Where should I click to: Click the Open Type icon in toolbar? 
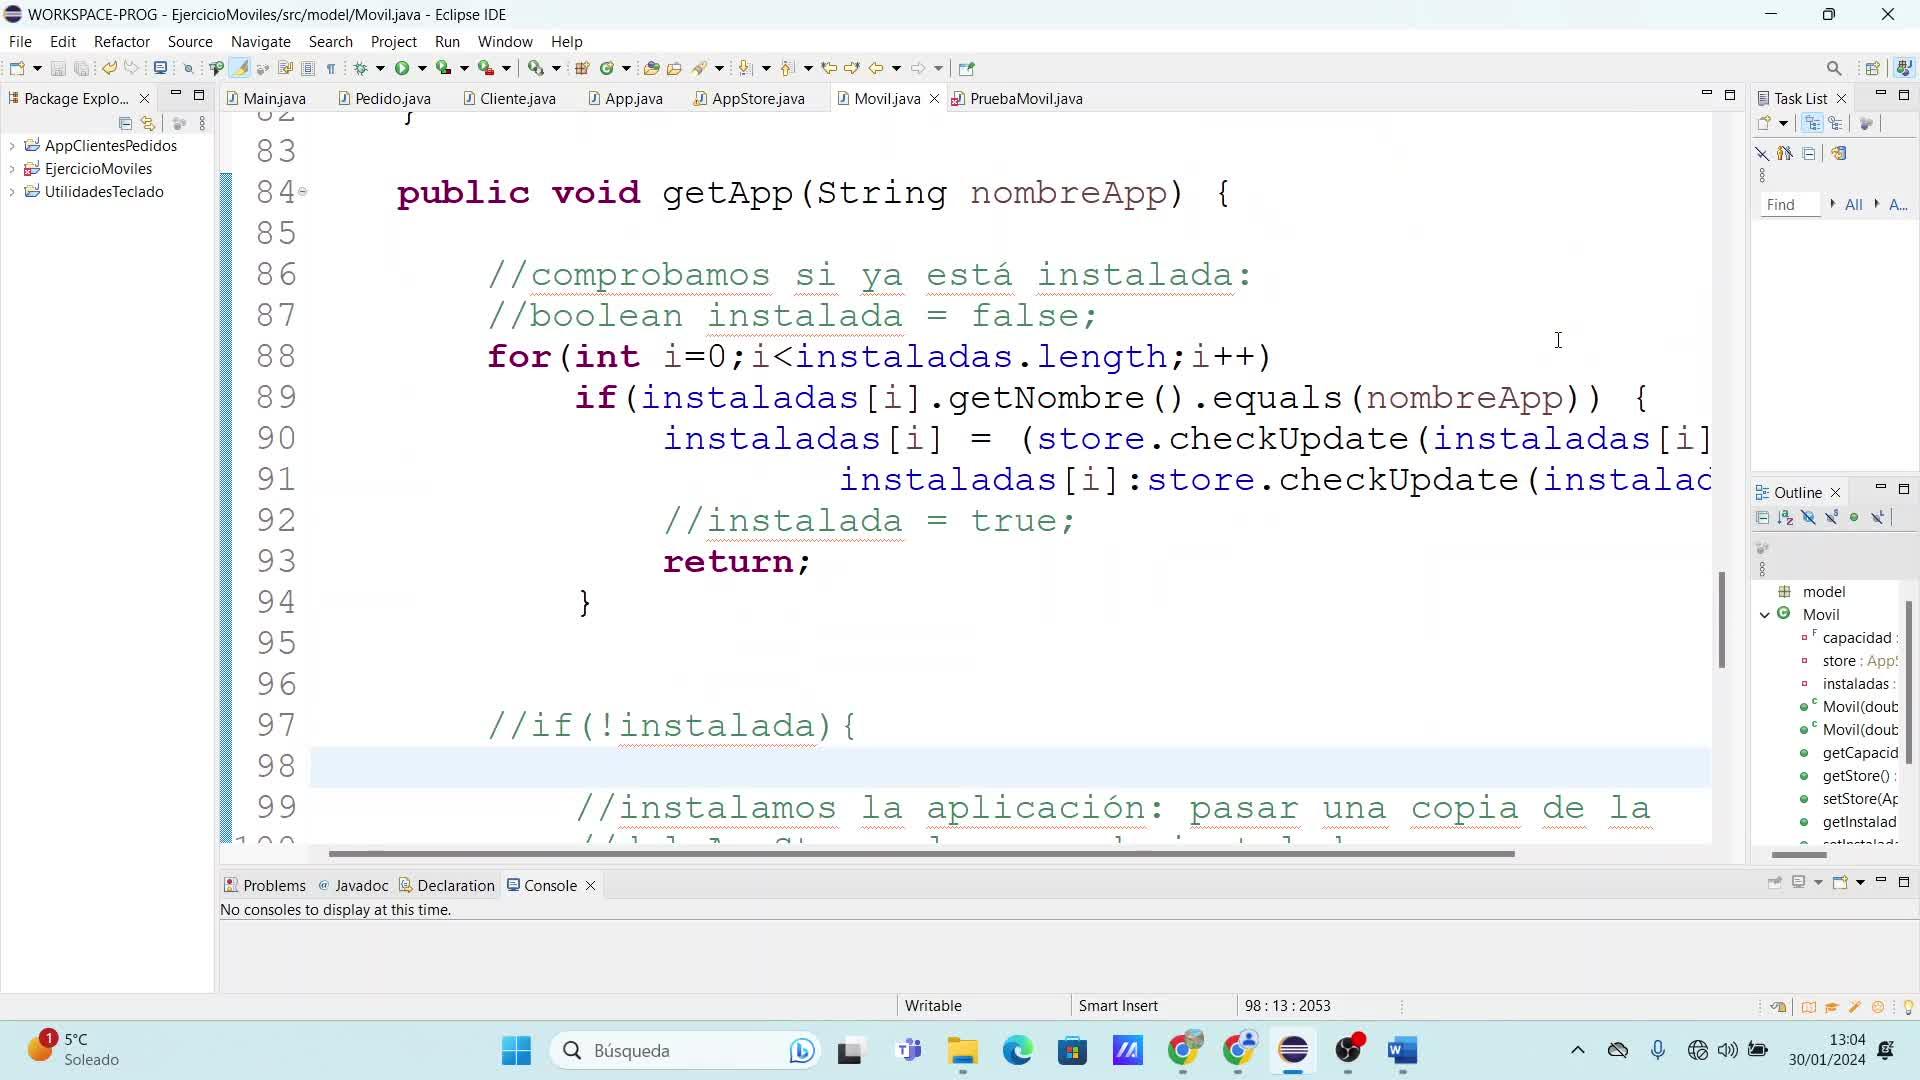(651, 68)
